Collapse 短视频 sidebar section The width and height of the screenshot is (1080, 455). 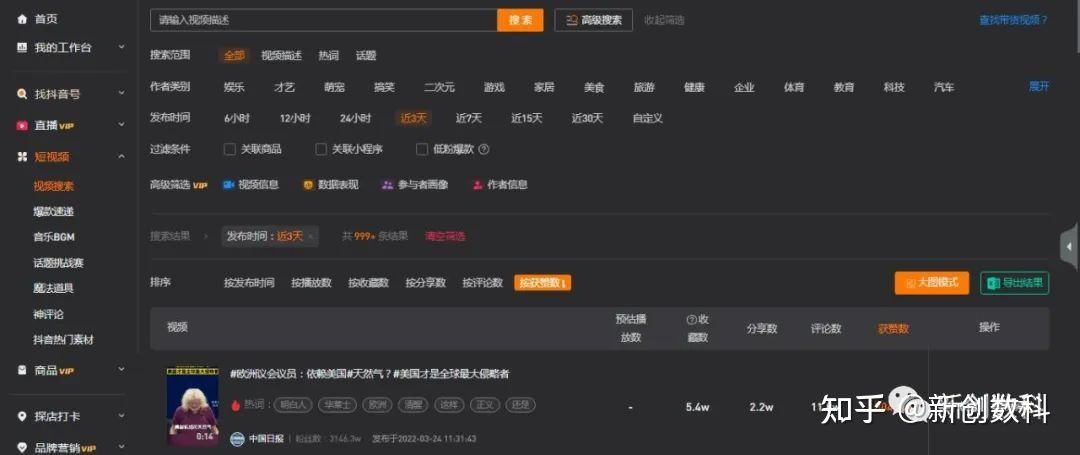(122, 157)
